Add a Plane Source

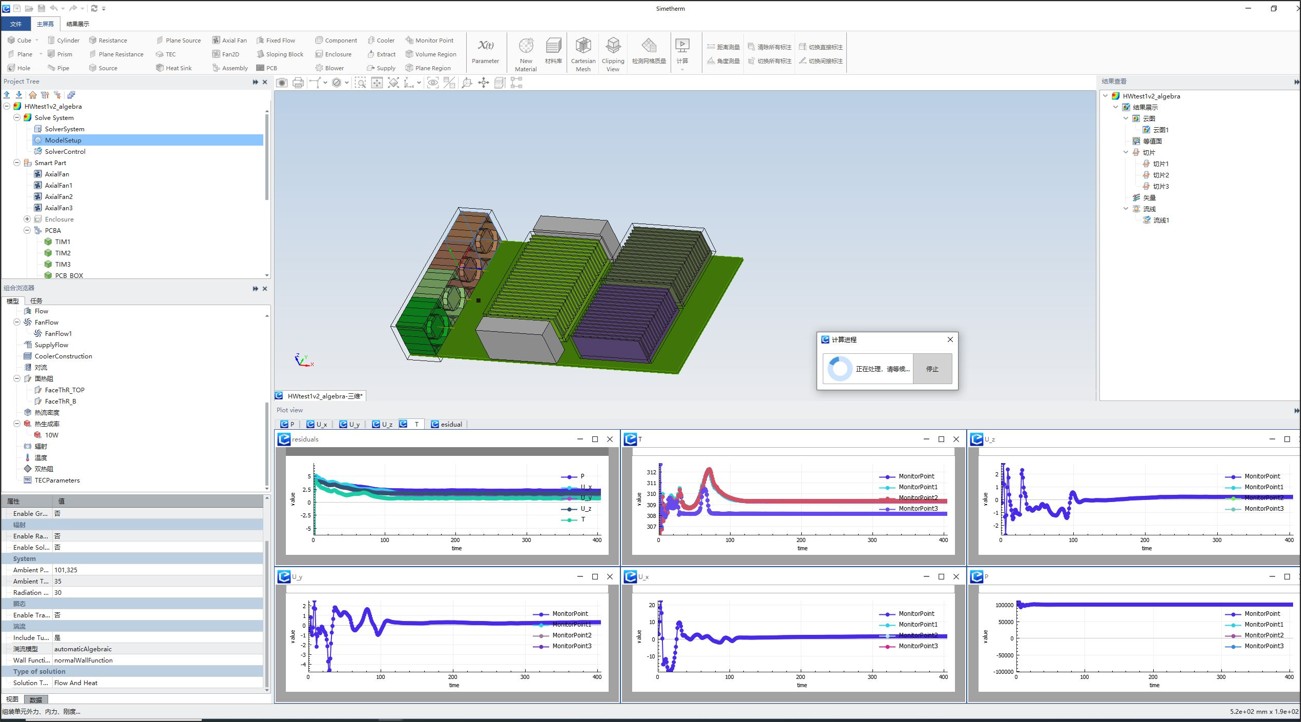point(177,40)
